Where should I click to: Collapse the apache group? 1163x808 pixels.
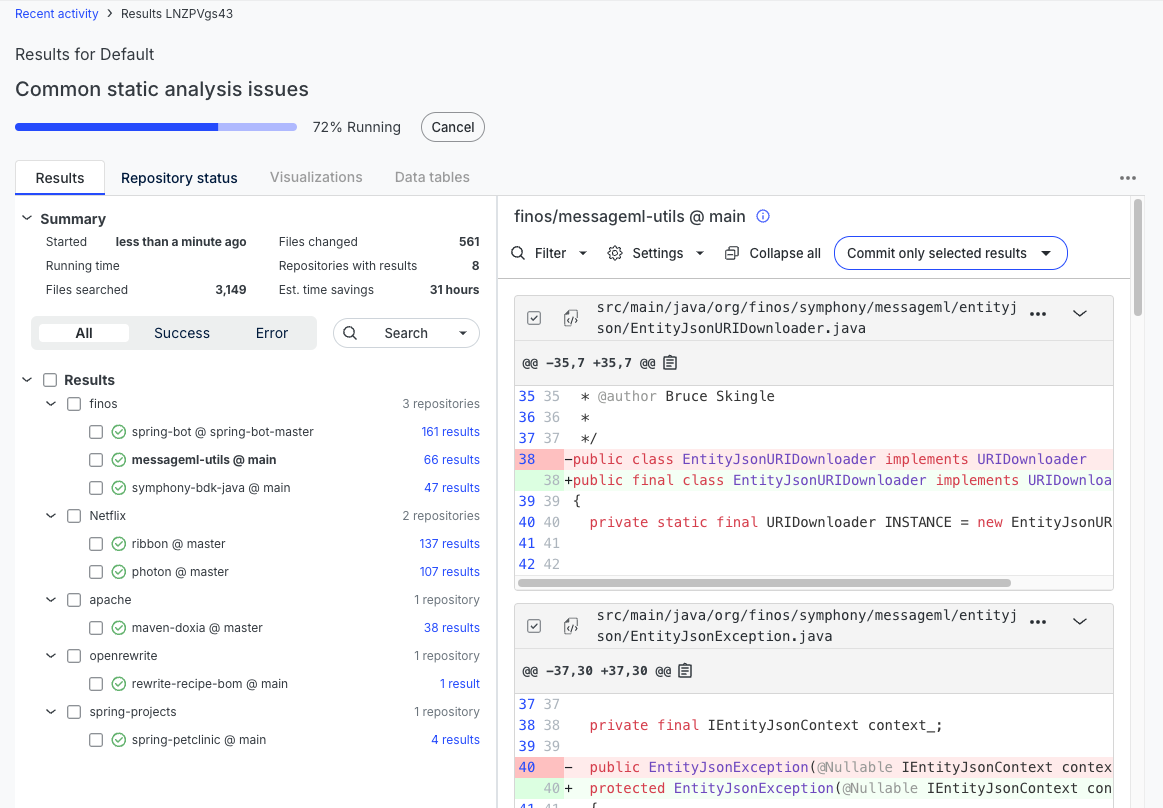click(x=51, y=600)
